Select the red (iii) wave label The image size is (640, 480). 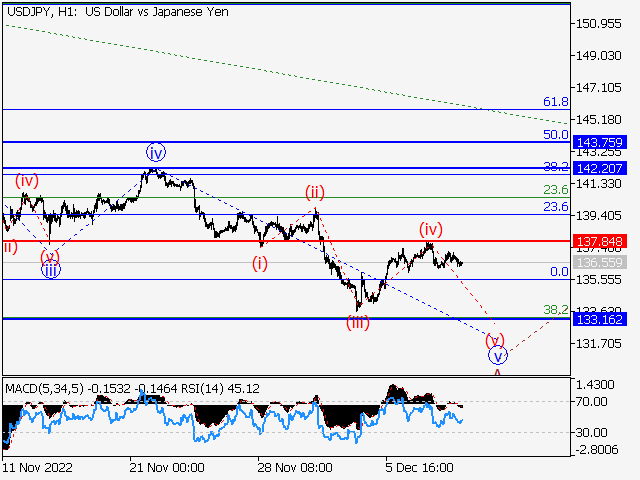point(358,322)
